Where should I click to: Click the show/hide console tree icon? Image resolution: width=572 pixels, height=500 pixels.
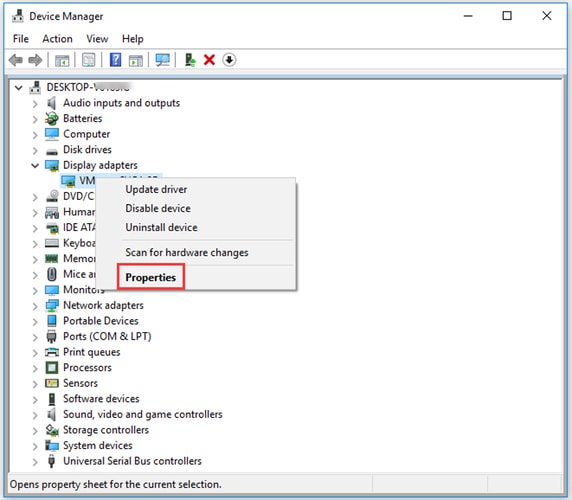[x=62, y=60]
